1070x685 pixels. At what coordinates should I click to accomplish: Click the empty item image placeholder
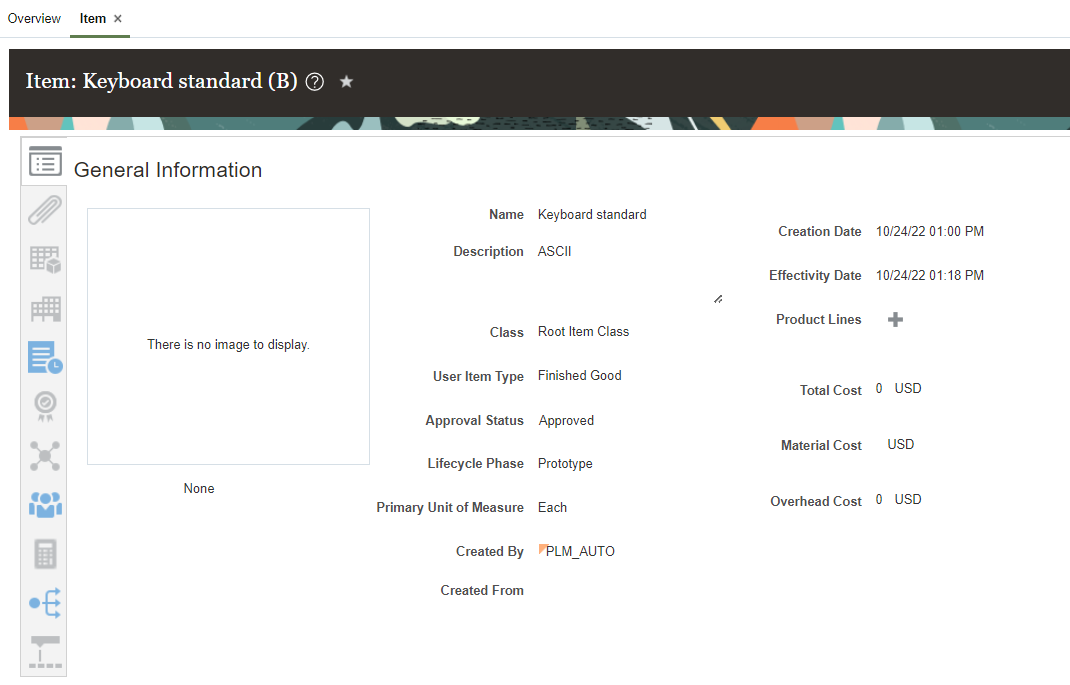point(229,336)
